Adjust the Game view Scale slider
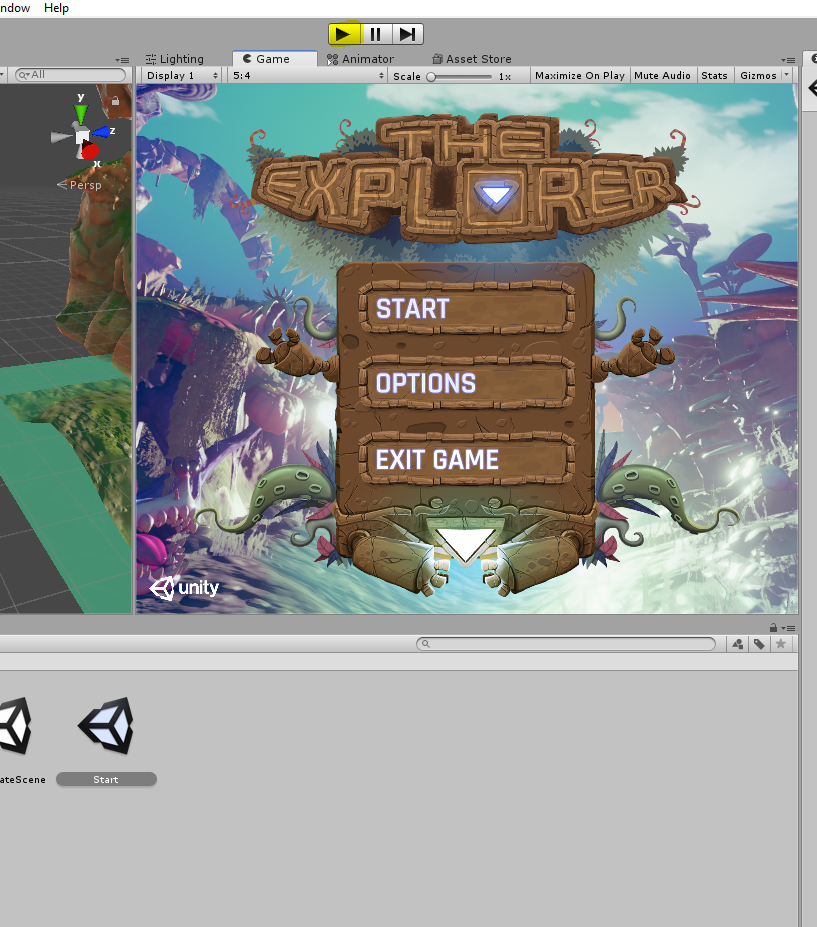The image size is (817, 927). tap(459, 76)
